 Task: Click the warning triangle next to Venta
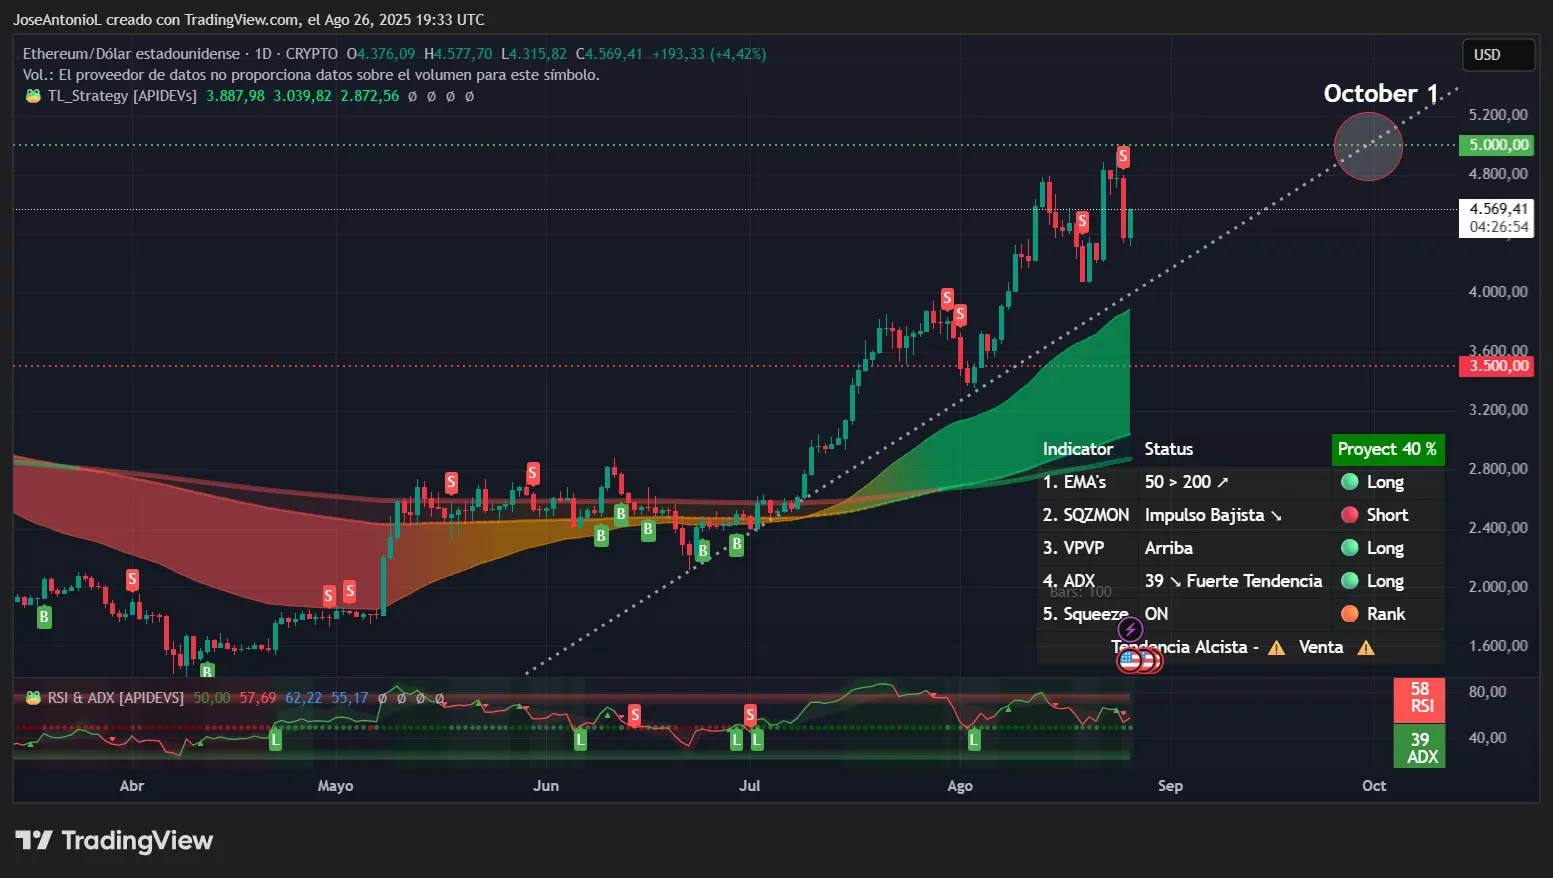1364,648
